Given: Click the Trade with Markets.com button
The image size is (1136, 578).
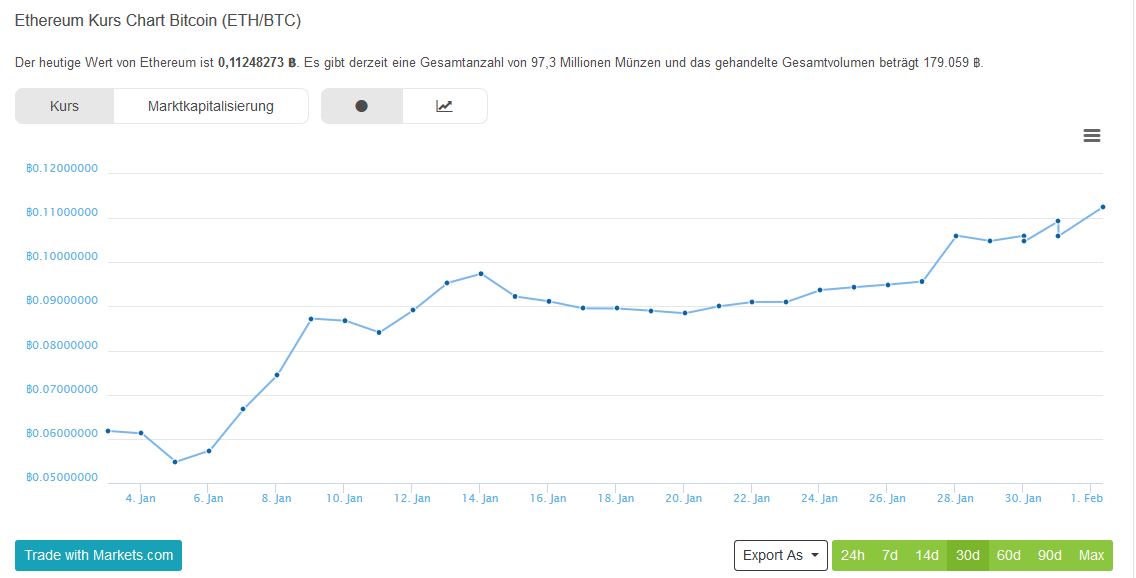Looking at the screenshot, I should click(x=97, y=555).
